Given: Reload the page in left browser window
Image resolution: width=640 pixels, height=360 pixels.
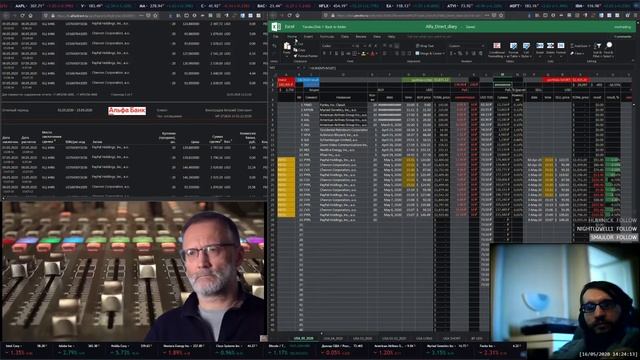Looking at the screenshot, I should click(x=22, y=15).
